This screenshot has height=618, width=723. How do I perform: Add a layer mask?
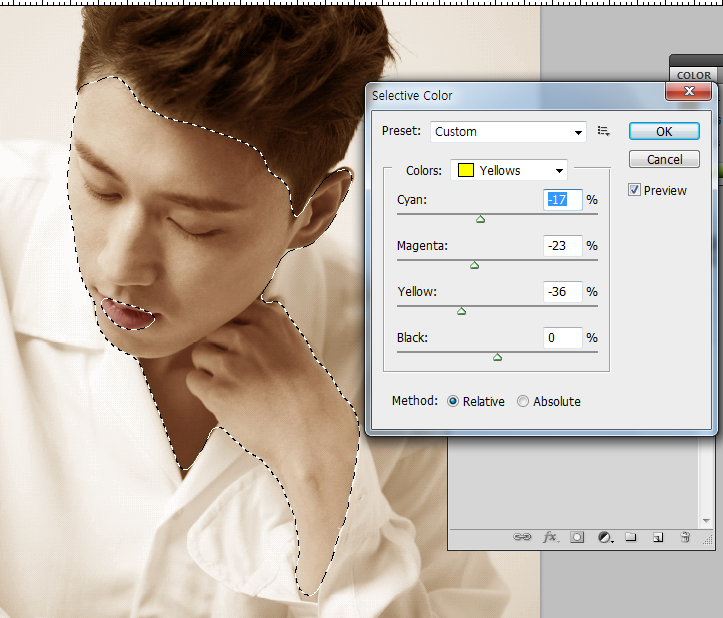[577, 537]
